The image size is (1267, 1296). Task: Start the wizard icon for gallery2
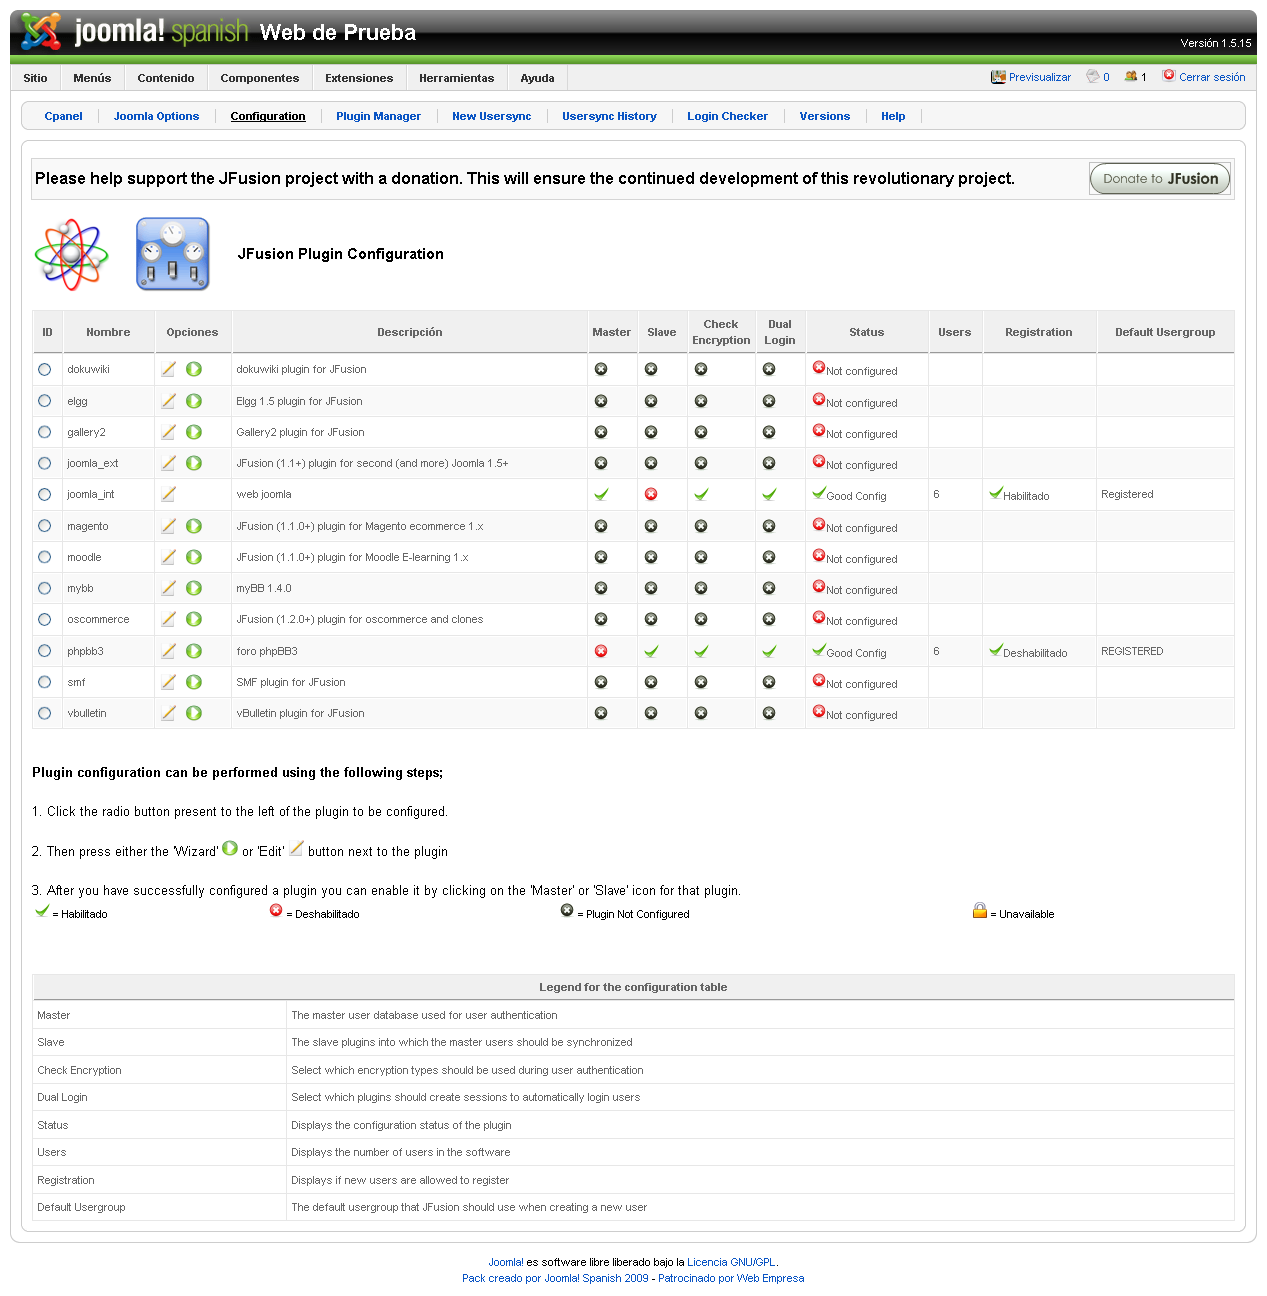tap(194, 432)
